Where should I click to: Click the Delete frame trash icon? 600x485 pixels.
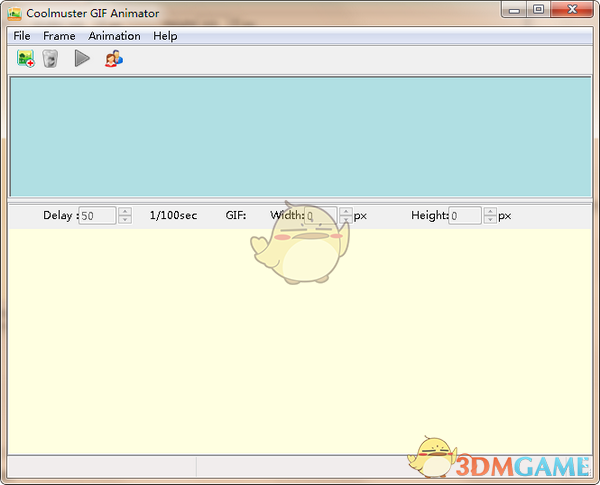(50, 59)
